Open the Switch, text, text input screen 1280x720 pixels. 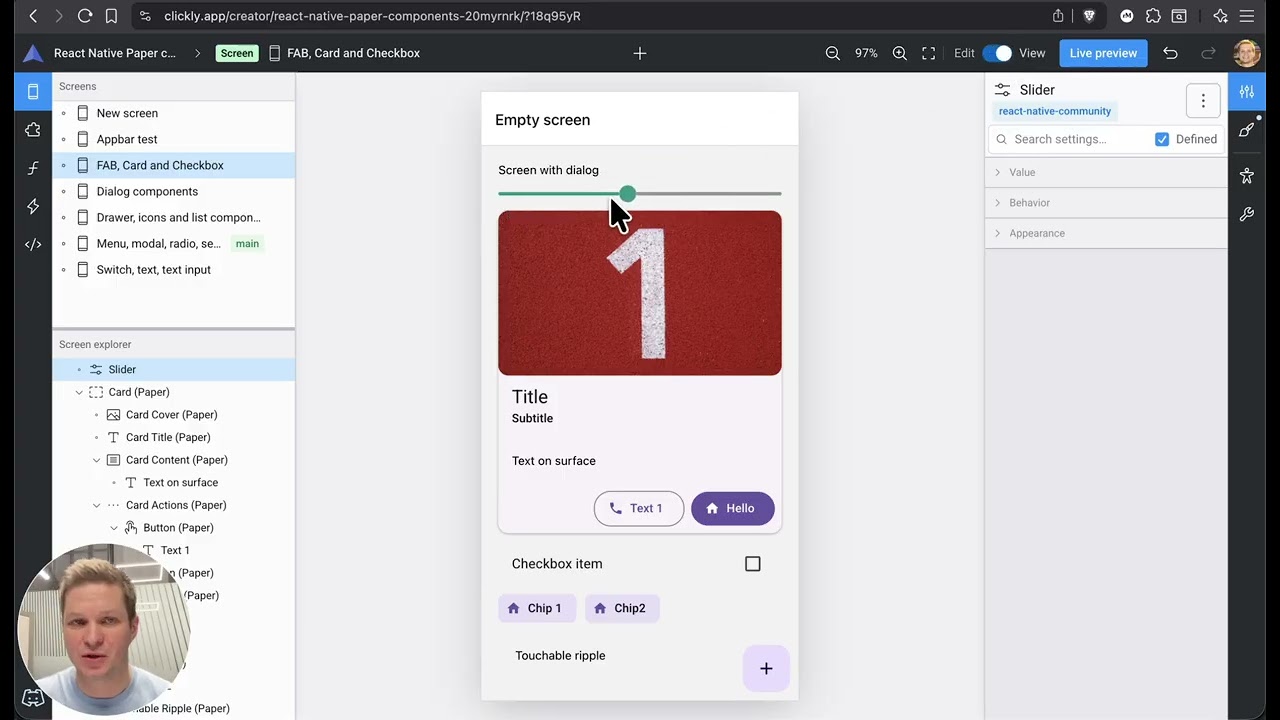(174, 269)
